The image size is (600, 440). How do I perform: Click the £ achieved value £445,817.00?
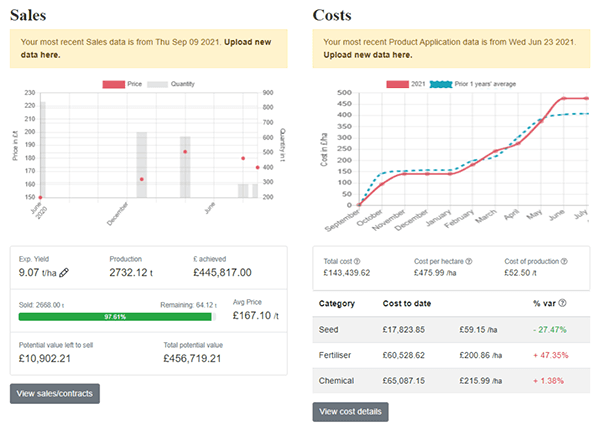point(222,272)
